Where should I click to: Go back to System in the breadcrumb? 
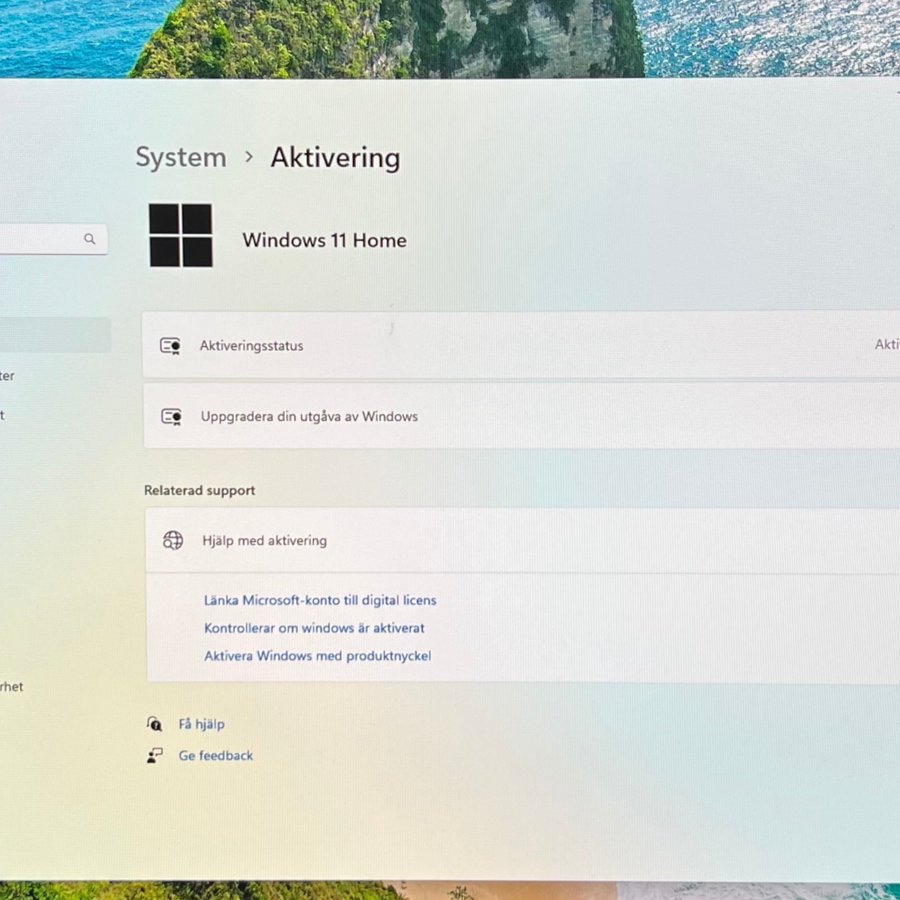[181, 157]
